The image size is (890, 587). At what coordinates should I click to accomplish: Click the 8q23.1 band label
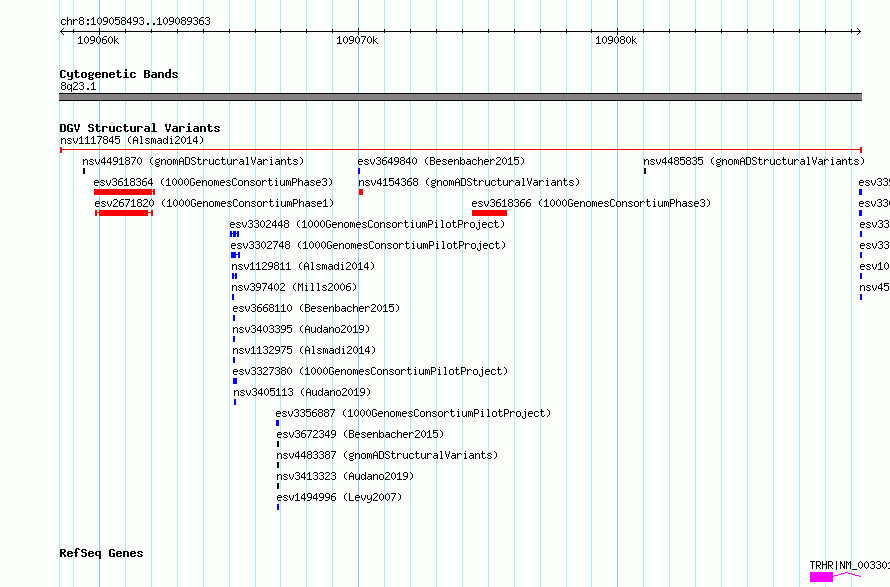coord(78,86)
